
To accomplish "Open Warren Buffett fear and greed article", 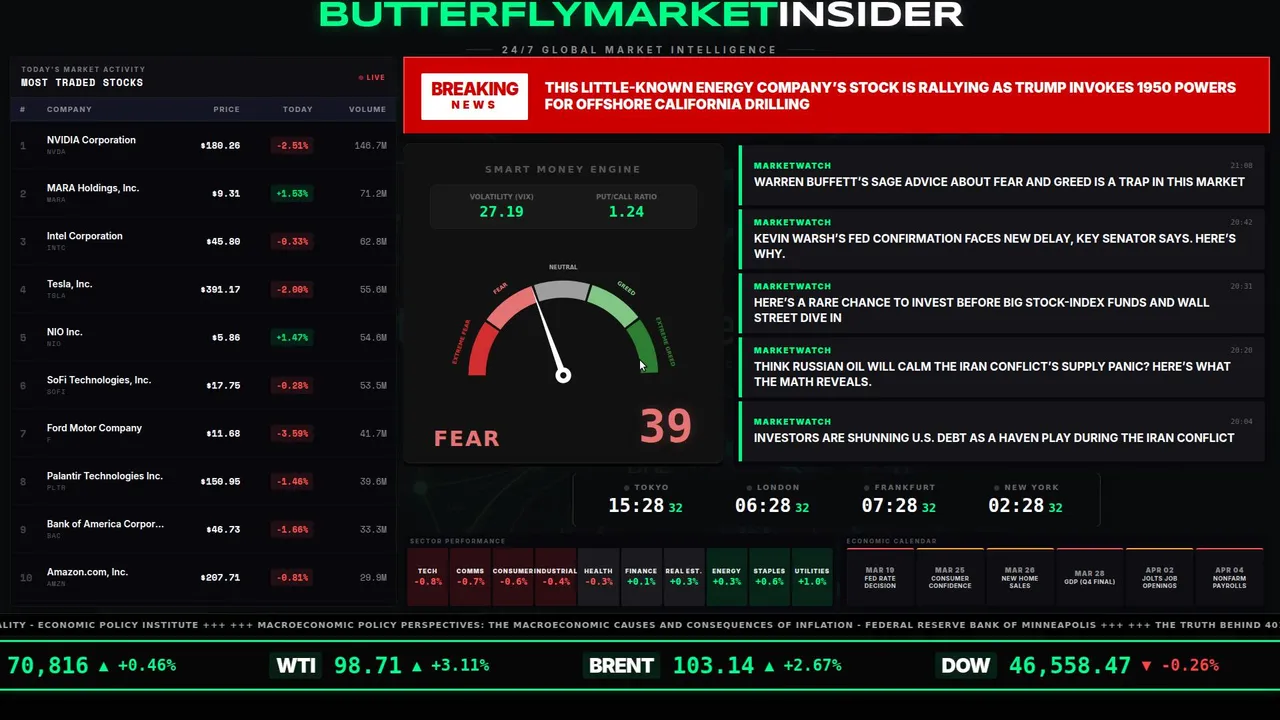I will click(x=1002, y=174).
